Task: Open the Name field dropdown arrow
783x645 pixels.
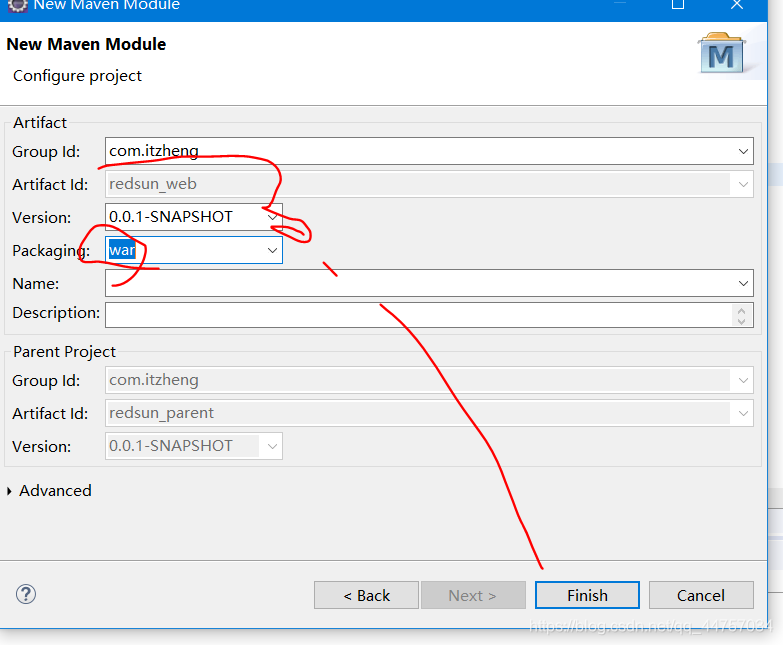Action: [x=743, y=283]
